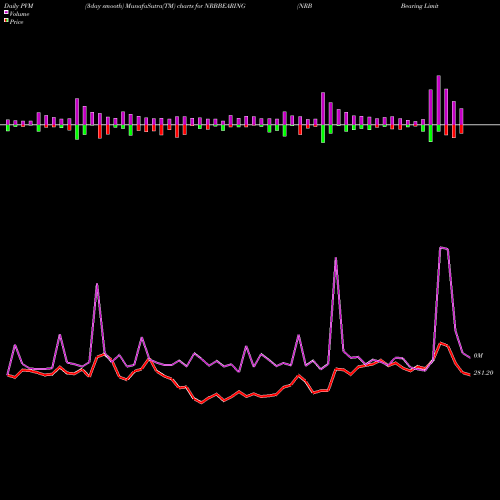Image resolution: width=500 pixels, height=500 pixels.
Task: Click the purple Volume legend swatch
Action: pyautogui.click(x=6, y=12)
